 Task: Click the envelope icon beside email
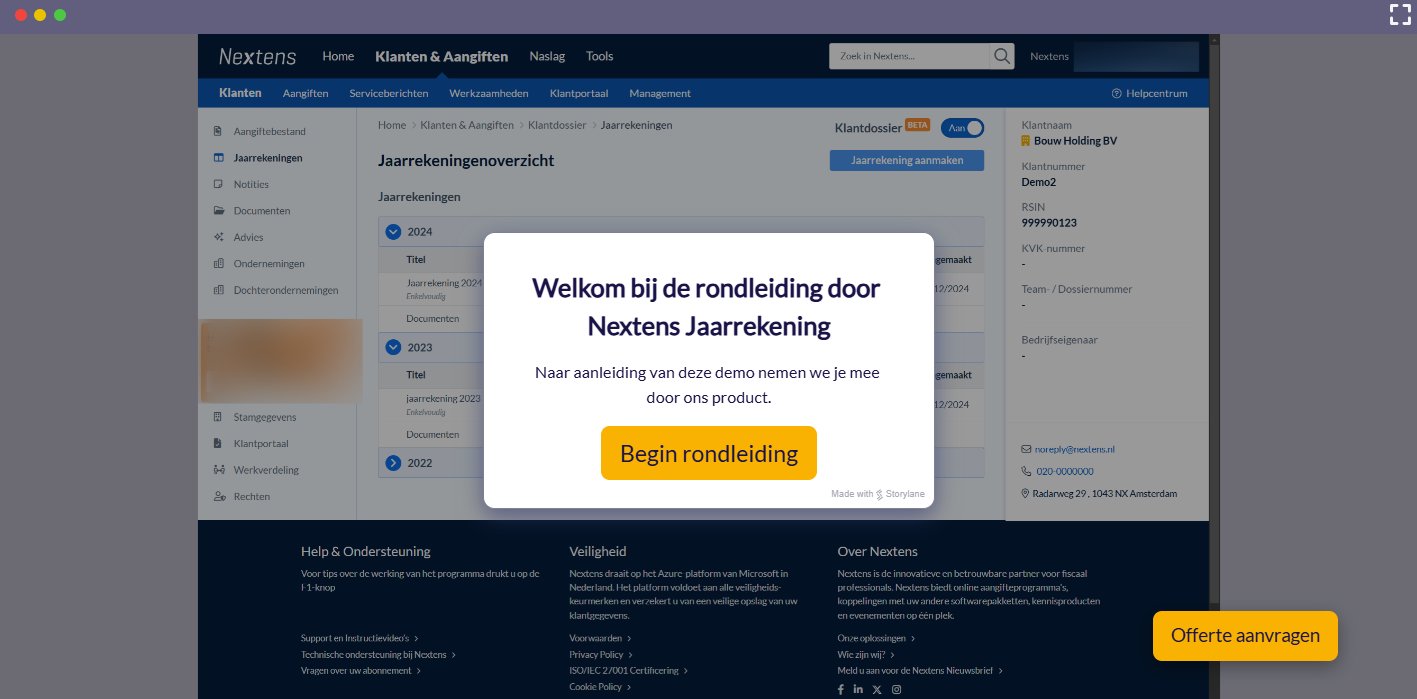click(1026, 450)
